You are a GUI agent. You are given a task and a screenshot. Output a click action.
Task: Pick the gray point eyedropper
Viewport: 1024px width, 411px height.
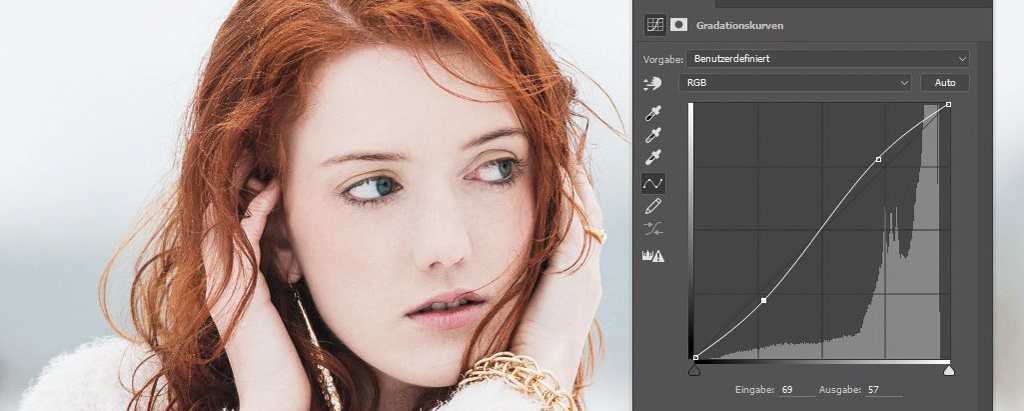653,136
